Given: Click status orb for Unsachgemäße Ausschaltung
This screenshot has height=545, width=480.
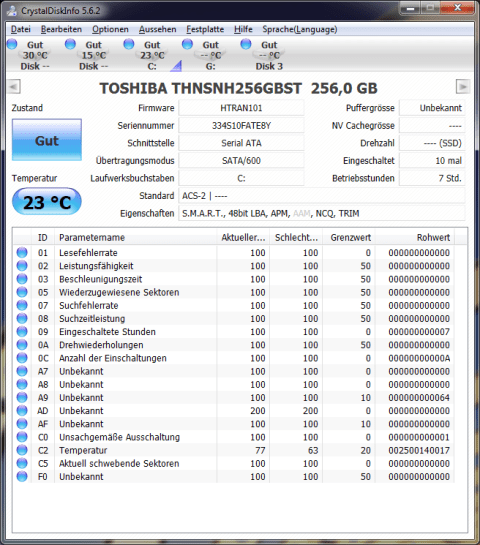Looking at the screenshot, I should [x=22, y=437].
